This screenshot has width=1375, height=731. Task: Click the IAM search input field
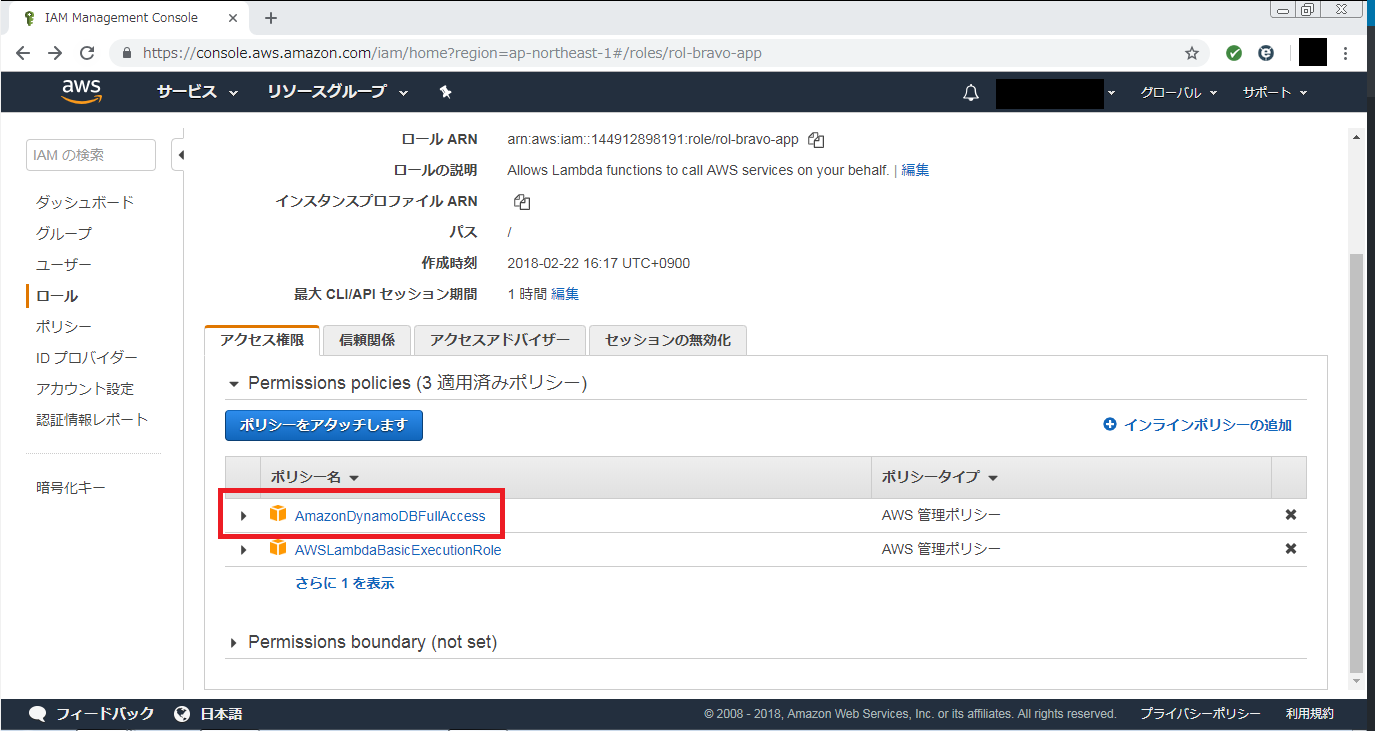coord(90,155)
